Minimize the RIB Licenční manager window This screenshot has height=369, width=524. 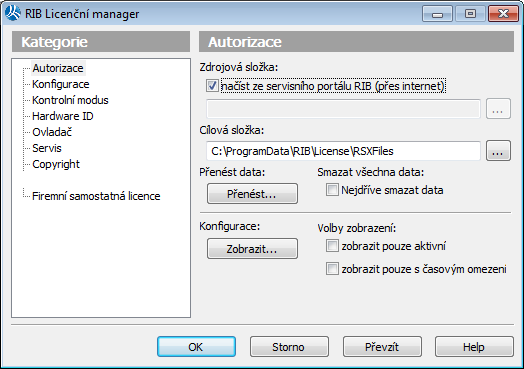[x=437, y=14]
